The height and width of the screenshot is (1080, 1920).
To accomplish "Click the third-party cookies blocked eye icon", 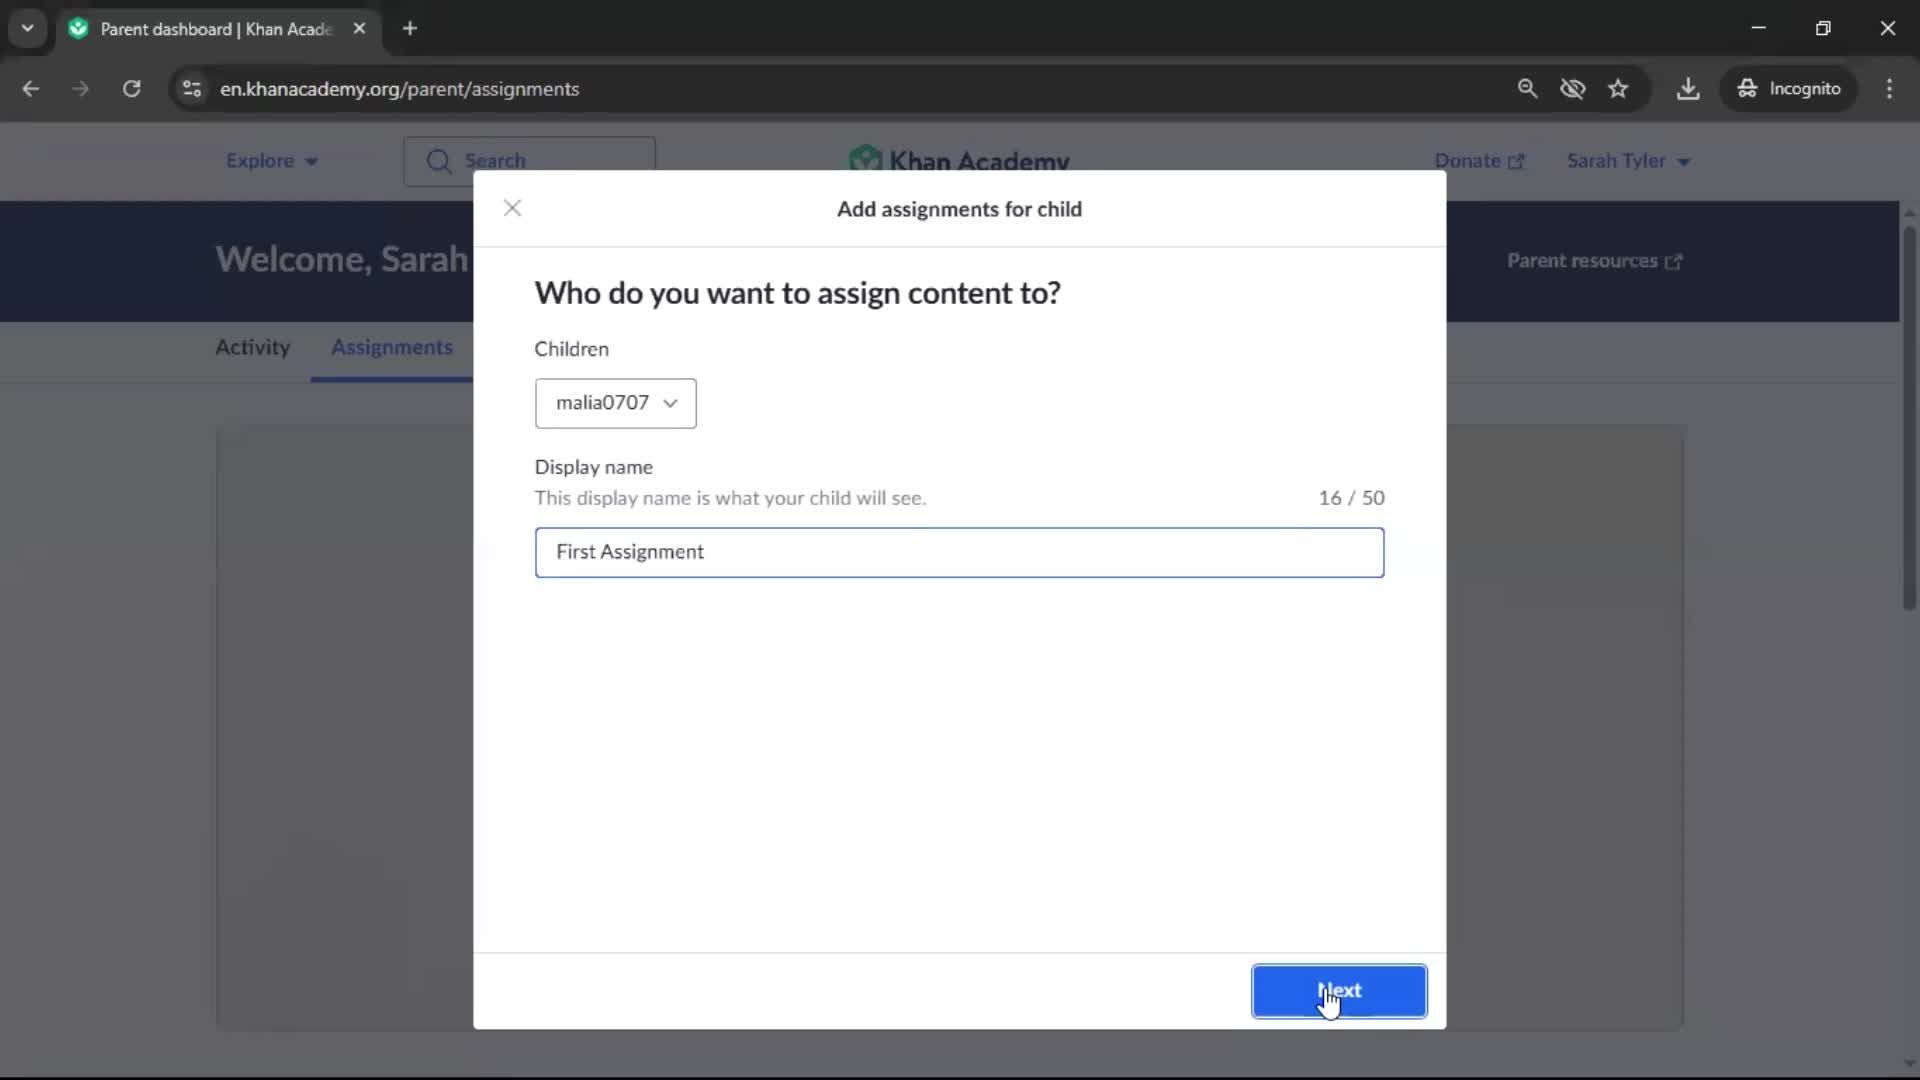I will tap(1572, 89).
